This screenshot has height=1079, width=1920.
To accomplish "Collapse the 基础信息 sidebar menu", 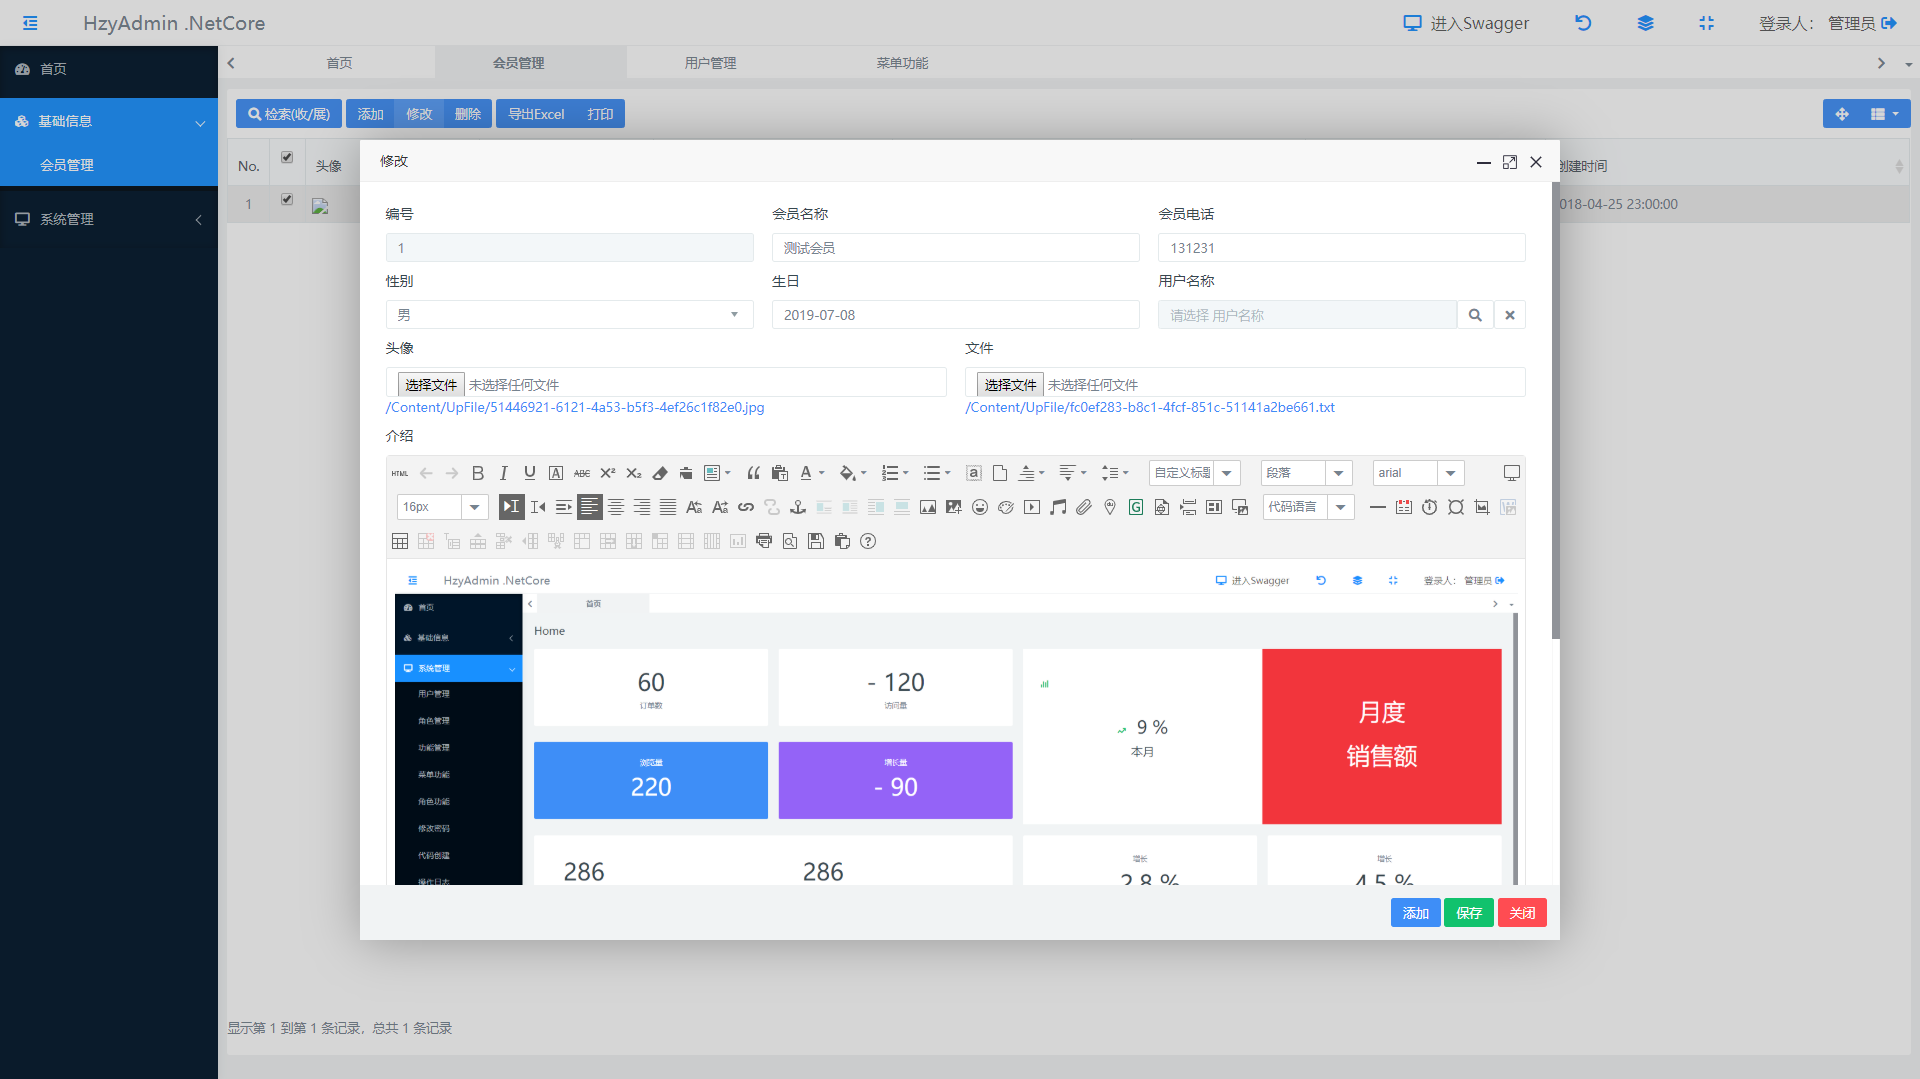I will coord(109,121).
